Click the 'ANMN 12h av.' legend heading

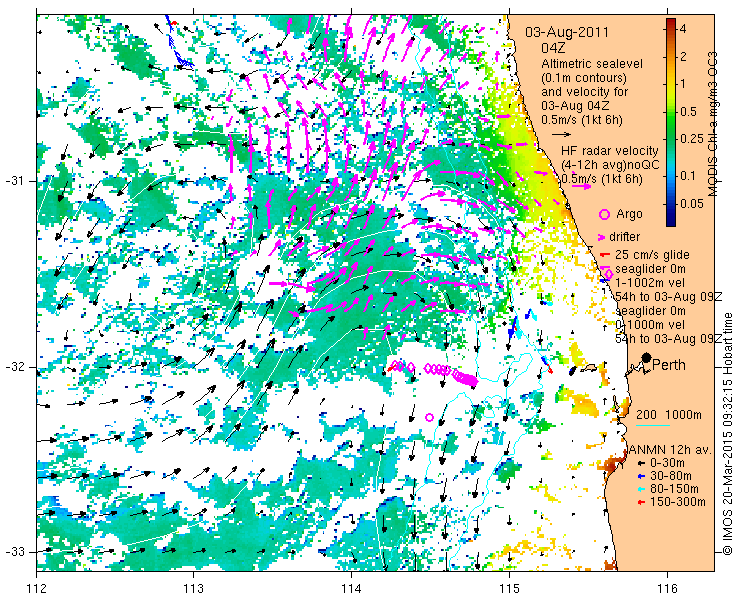tap(671, 449)
